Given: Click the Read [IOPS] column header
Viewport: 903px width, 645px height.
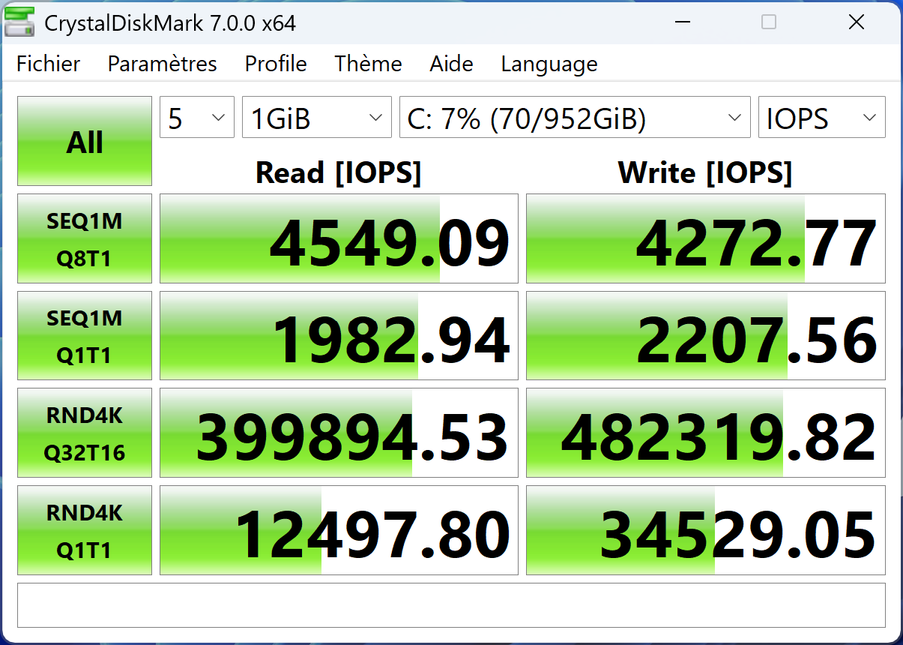Looking at the screenshot, I should (x=339, y=172).
